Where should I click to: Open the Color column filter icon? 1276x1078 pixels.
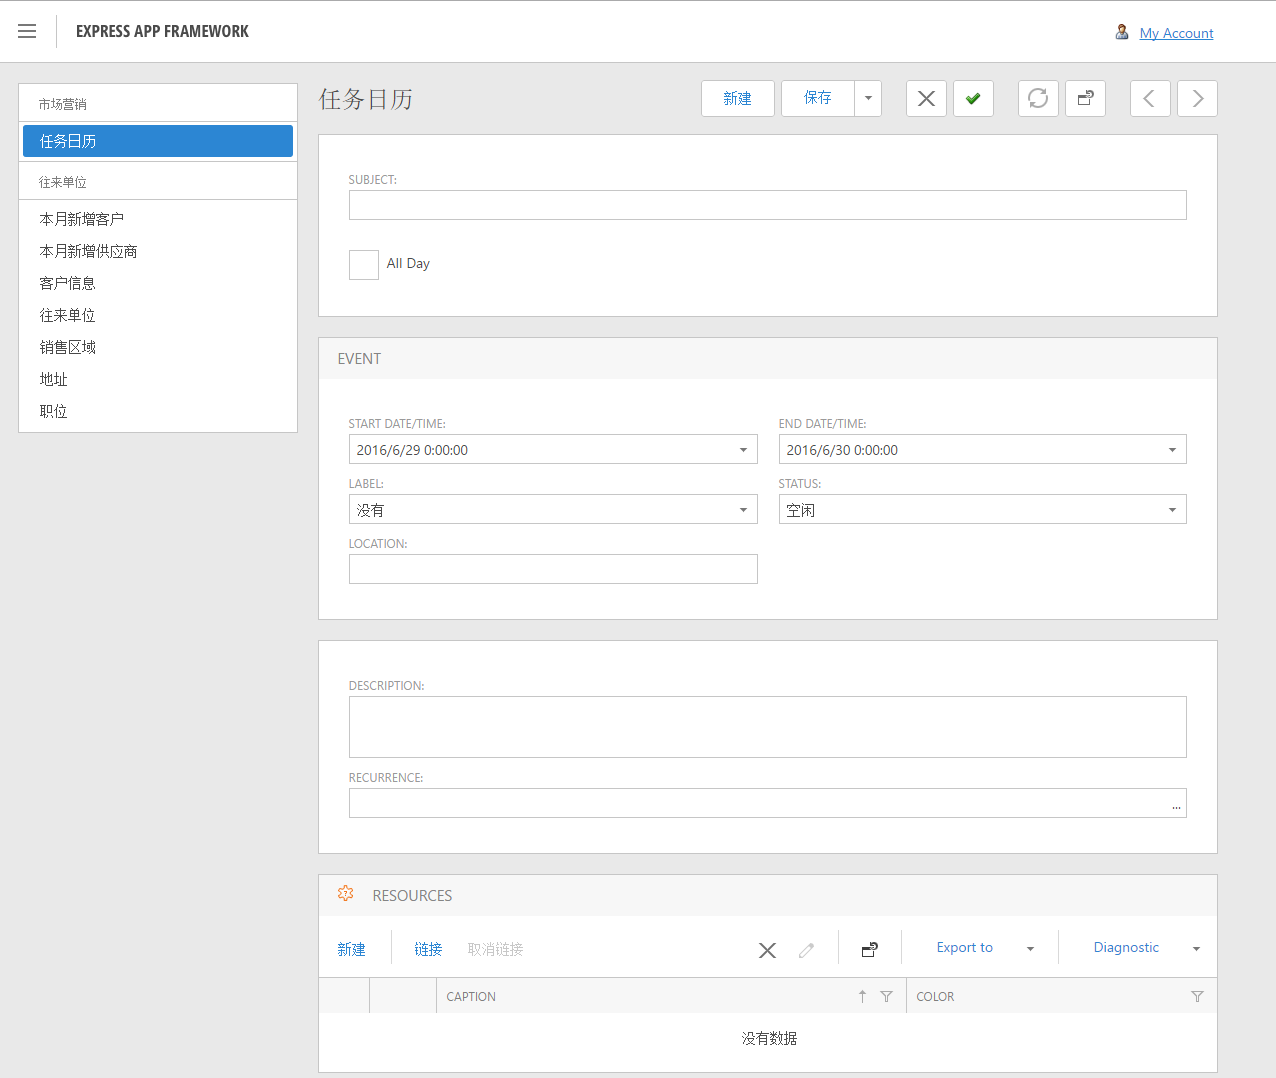(x=1197, y=996)
